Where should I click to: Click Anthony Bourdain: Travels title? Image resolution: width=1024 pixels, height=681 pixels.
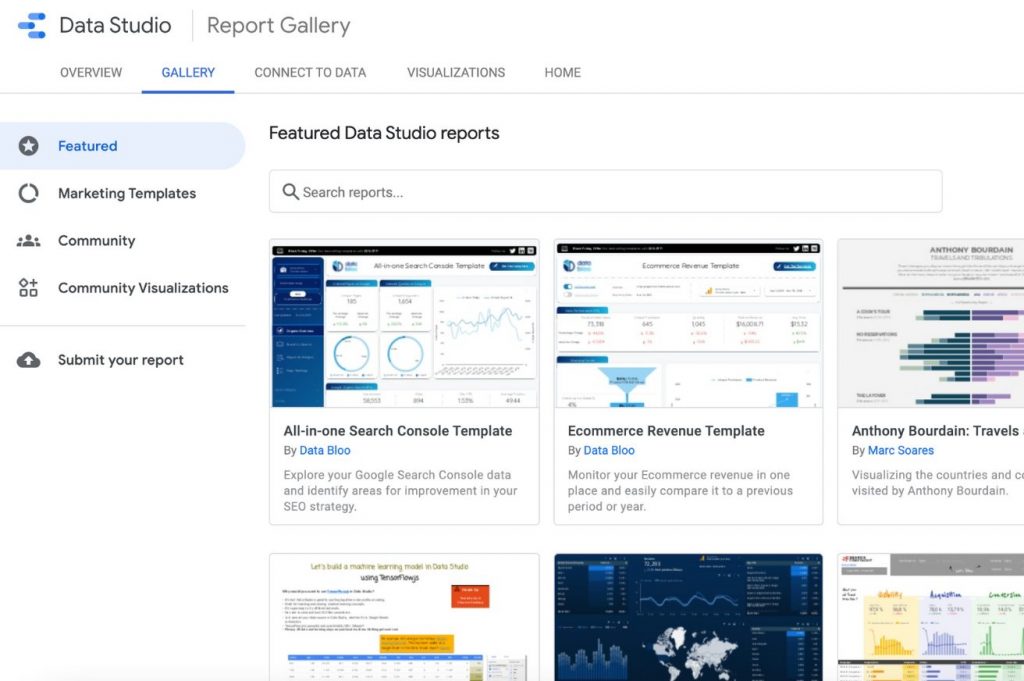[x=937, y=431]
